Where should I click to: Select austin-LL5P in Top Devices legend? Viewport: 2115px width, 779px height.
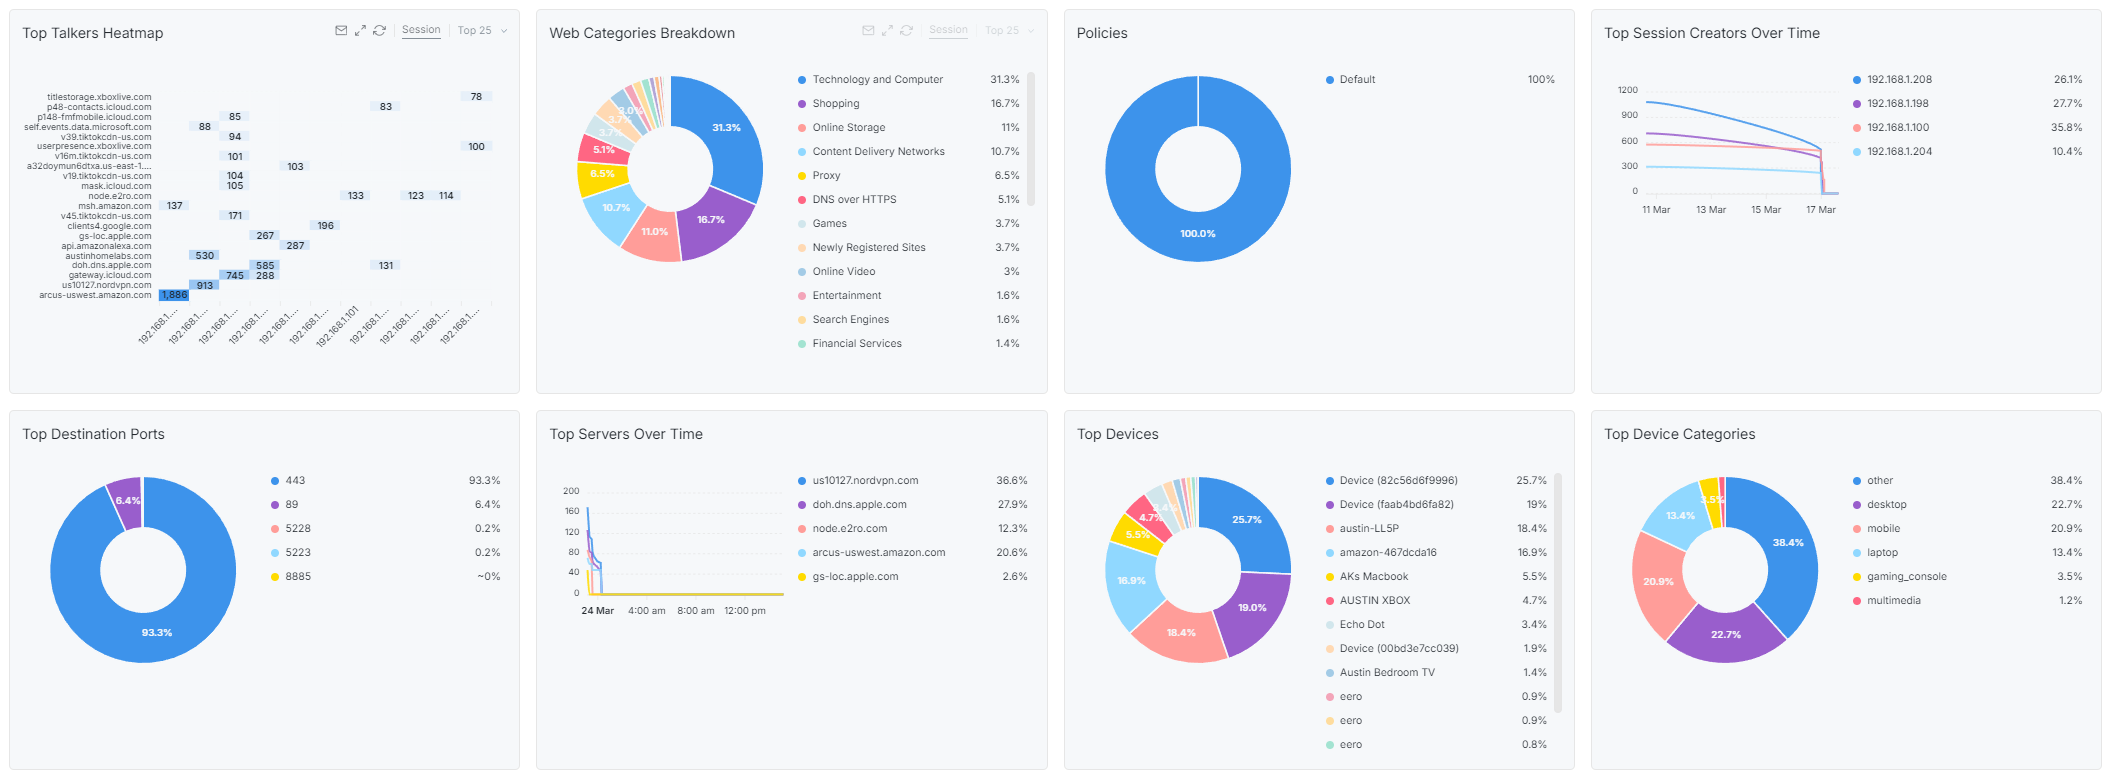pos(1436,529)
